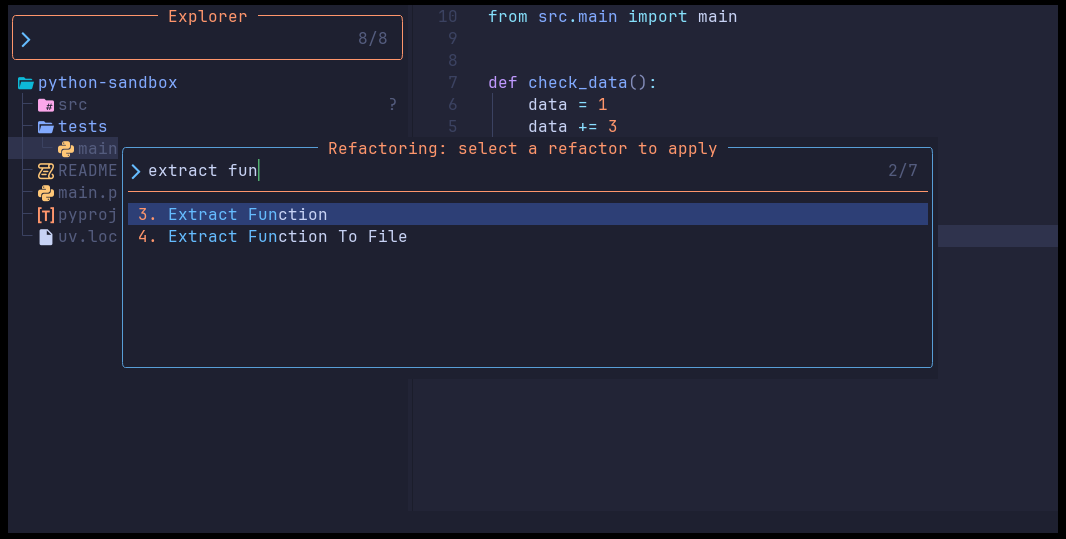The image size is (1066, 539).
Task: Click the Python icon next to main.p
Action: click(x=46, y=193)
